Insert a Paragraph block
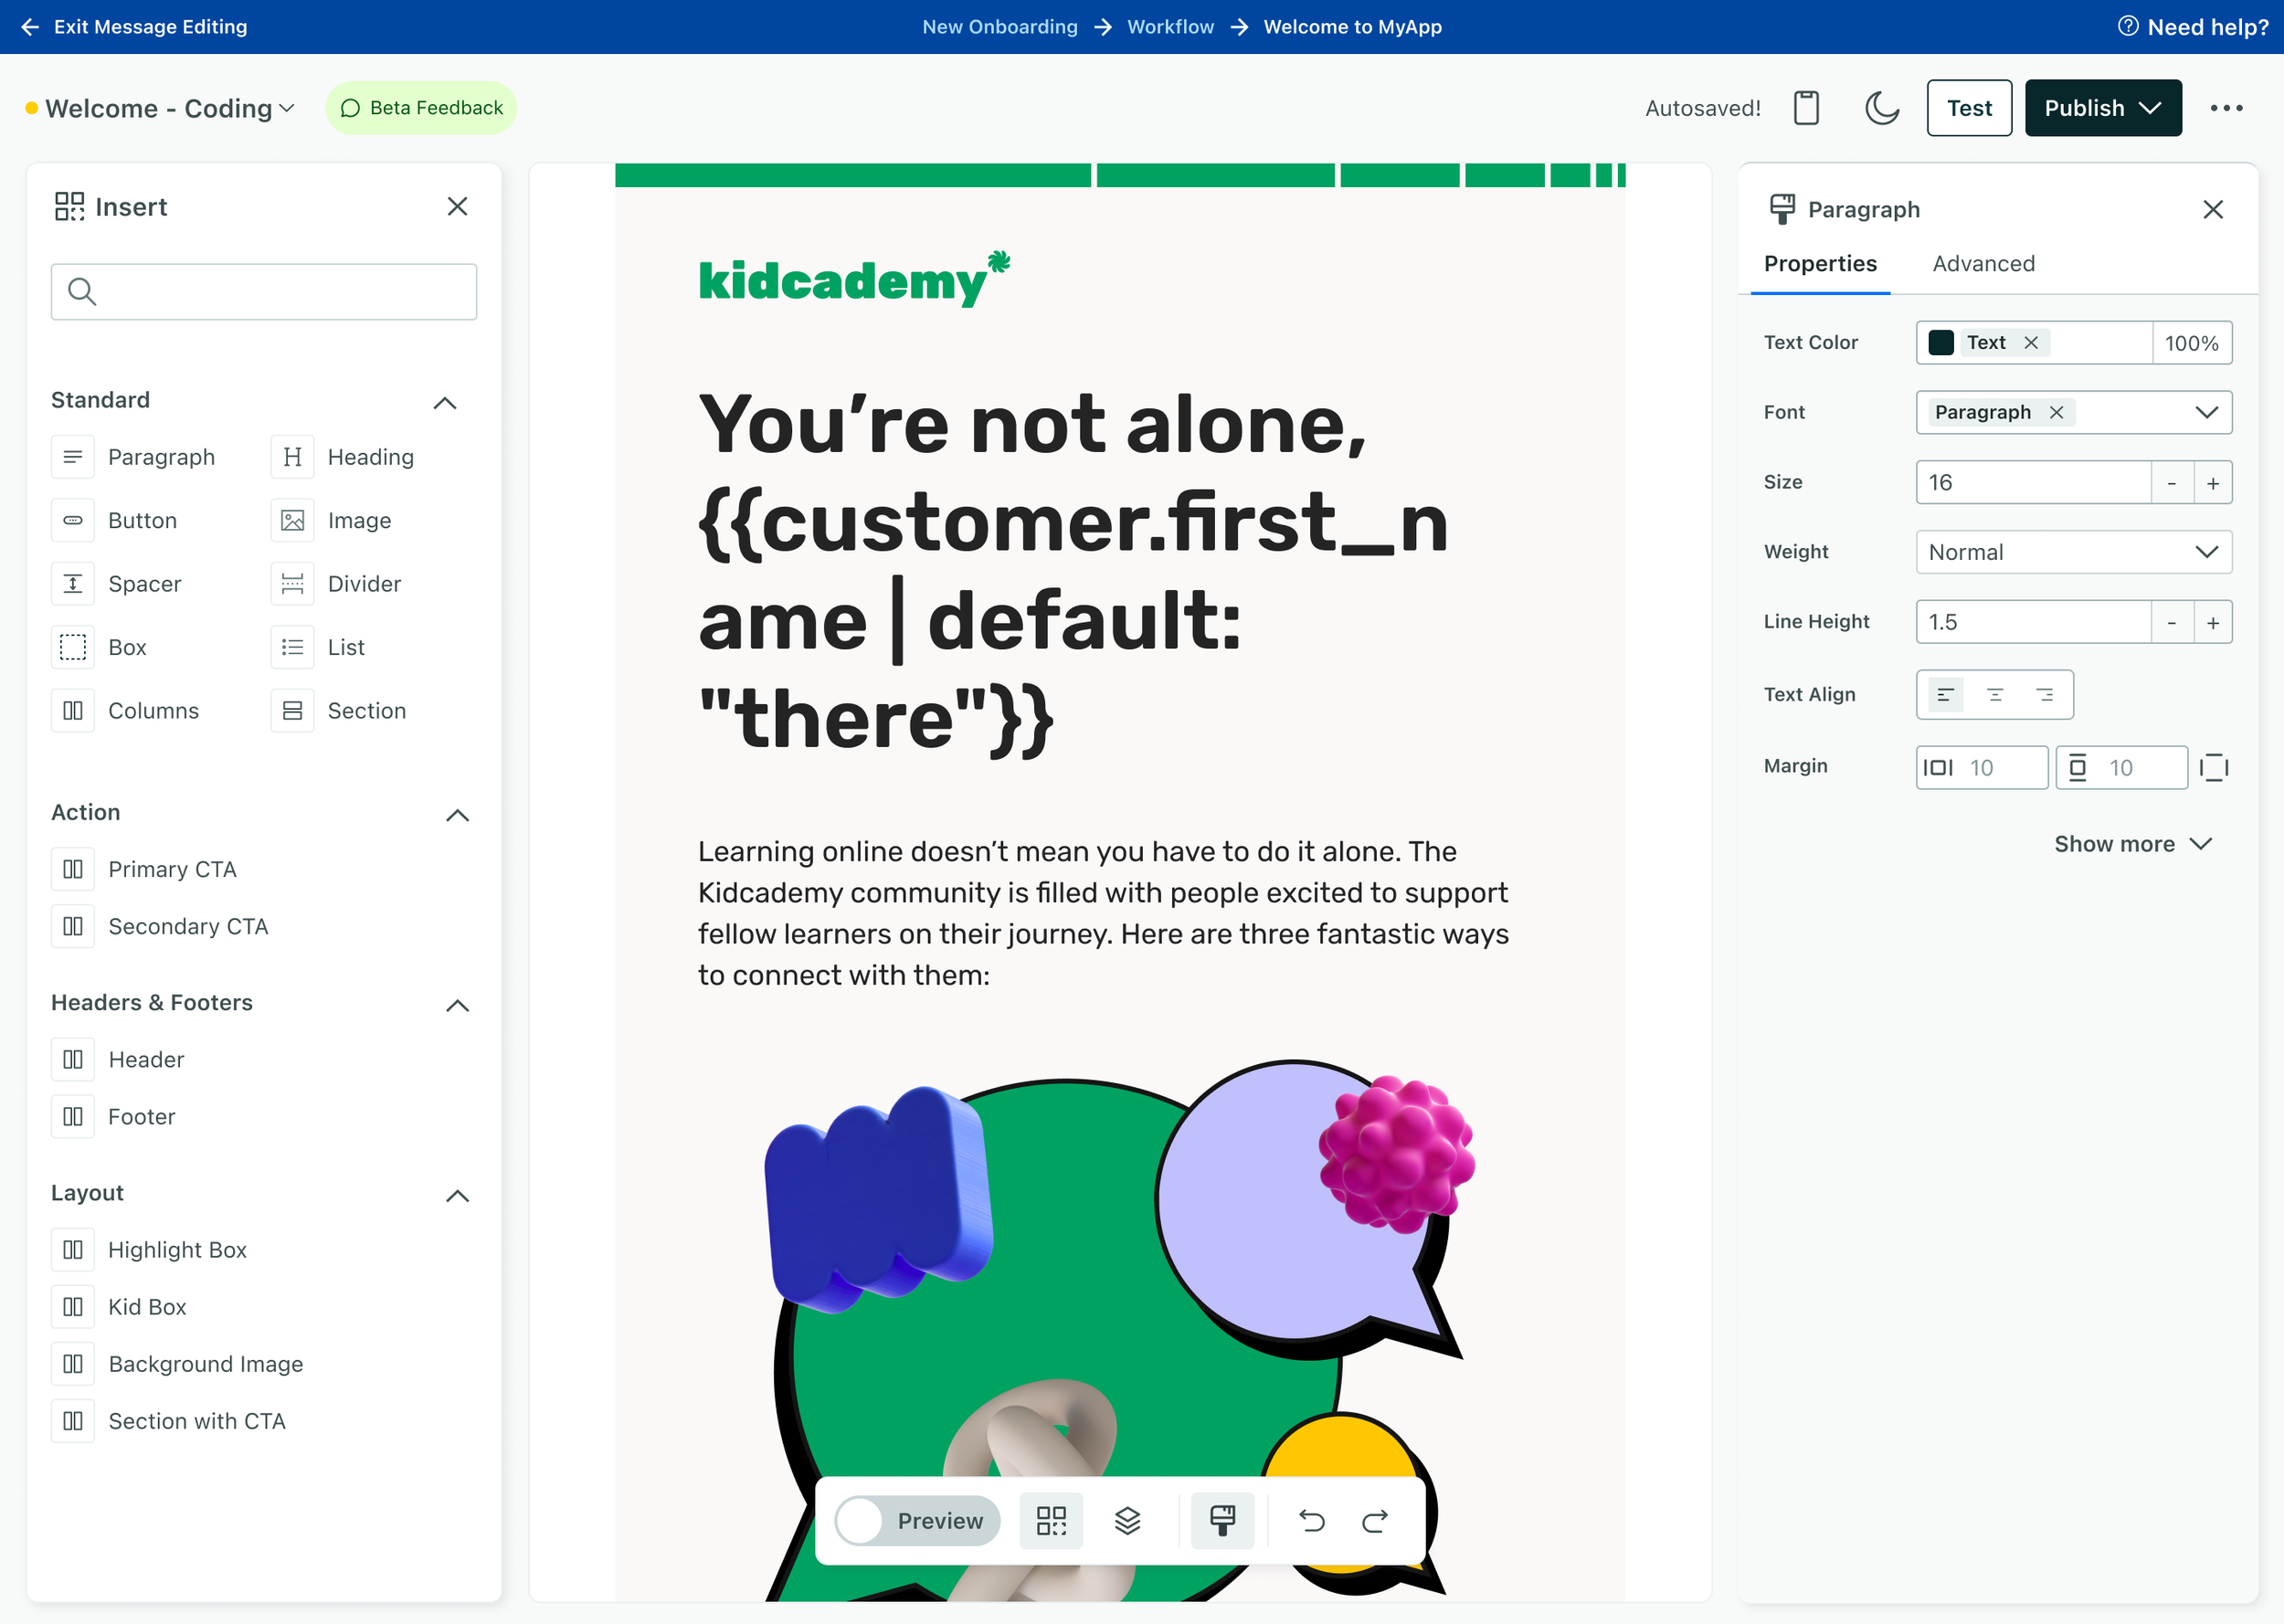Screen dimensions: 2284x1624 [x=134, y=457]
